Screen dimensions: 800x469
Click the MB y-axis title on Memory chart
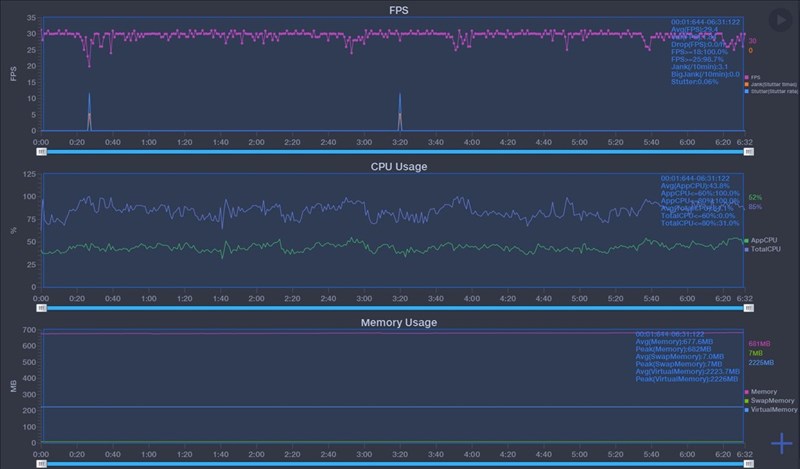point(14,386)
